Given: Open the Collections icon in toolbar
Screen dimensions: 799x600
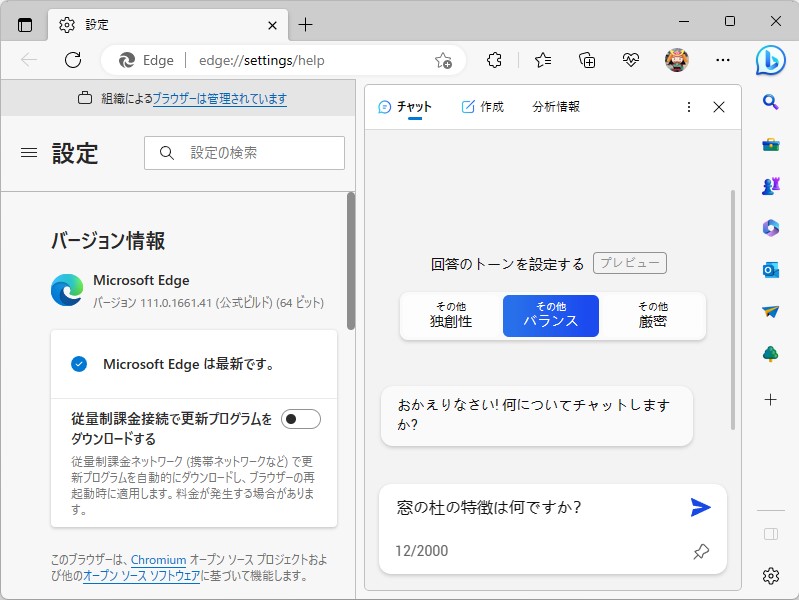Looking at the screenshot, I should [x=587, y=60].
